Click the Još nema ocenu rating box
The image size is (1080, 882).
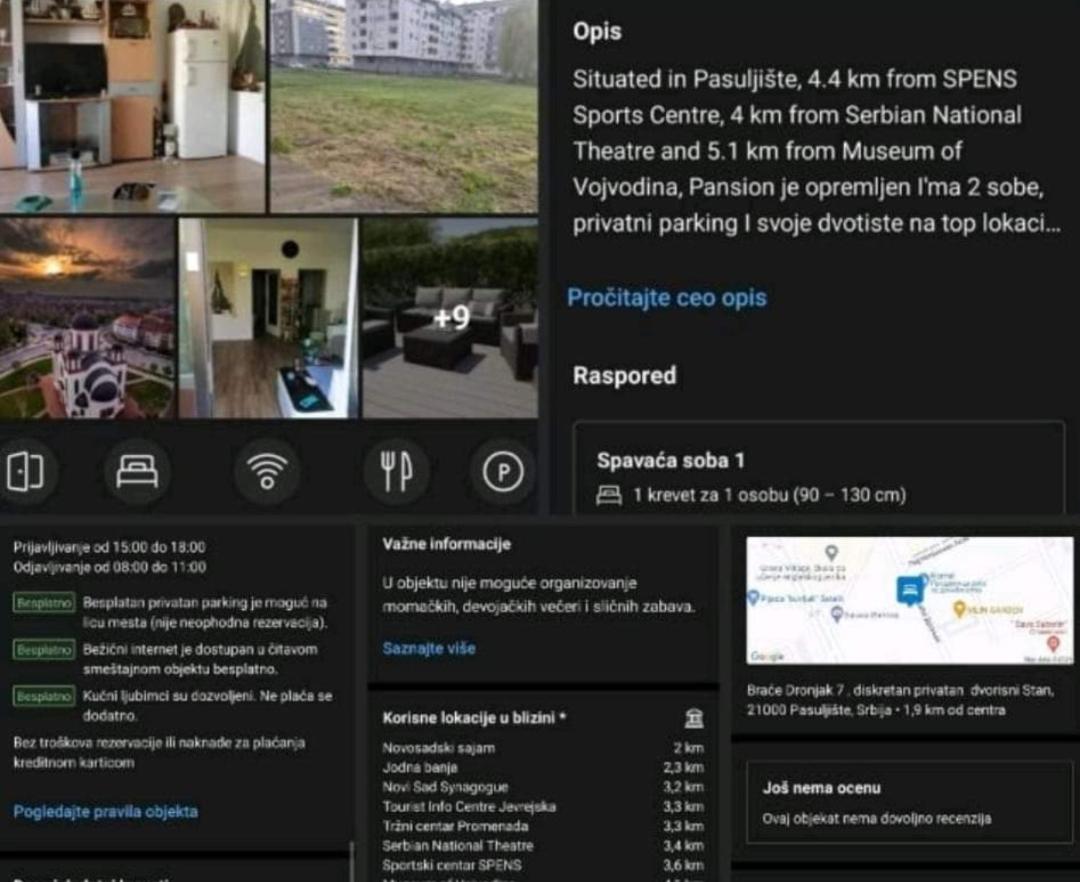coord(909,801)
